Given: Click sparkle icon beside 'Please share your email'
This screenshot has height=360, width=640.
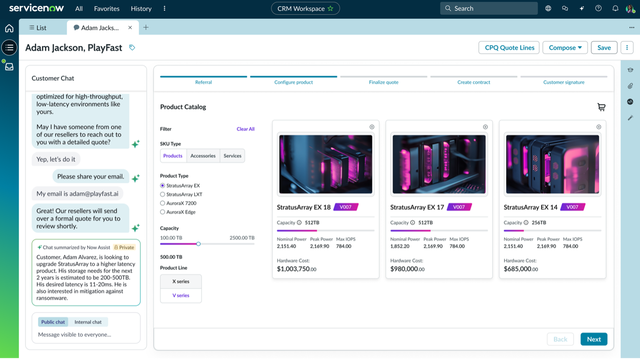Looking at the screenshot, I should 136,178.
